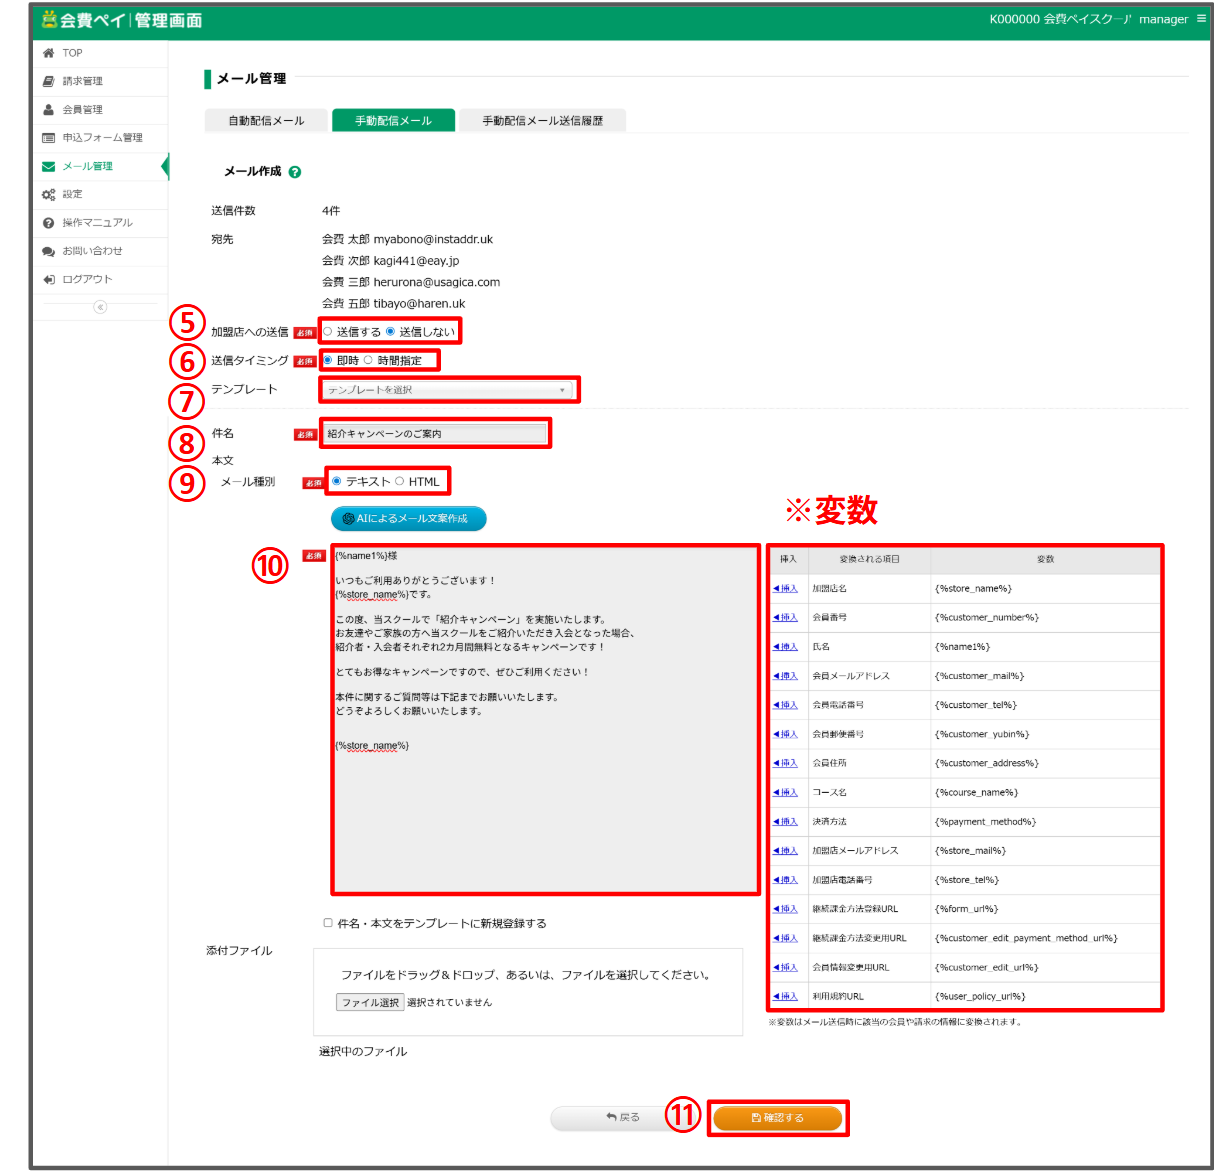Click {%user_policy_url%} variable cell
The width and height of the screenshot is (1214, 1173).
pyautogui.click(x=1045, y=996)
